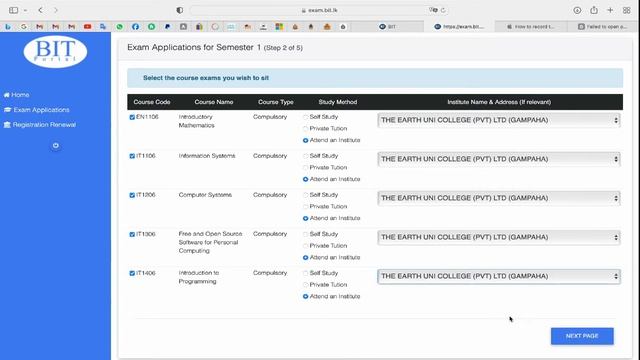
Task: Open institute dropdown for IT1406 row
Action: coord(499,276)
